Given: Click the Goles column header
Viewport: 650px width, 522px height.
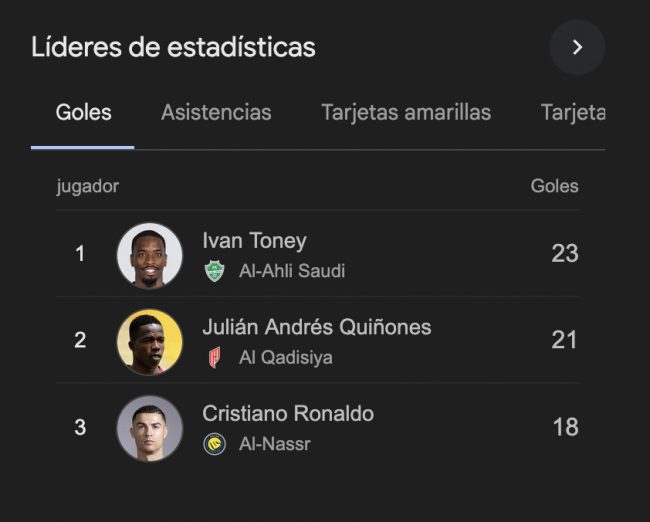Looking at the screenshot, I should point(554,186).
